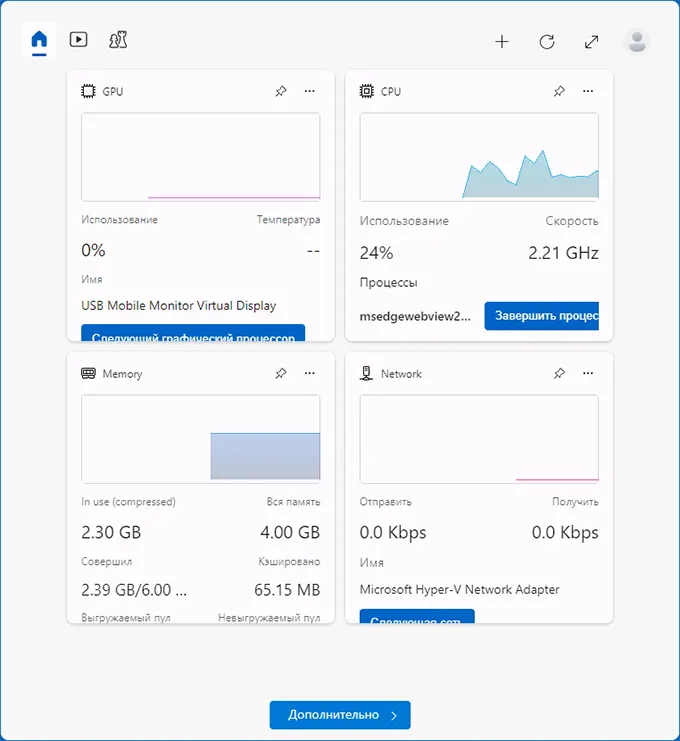The image size is (680, 741).
Task: Click the Отправить 0.0 Kbps value
Action: pyautogui.click(x=393, y=533)
